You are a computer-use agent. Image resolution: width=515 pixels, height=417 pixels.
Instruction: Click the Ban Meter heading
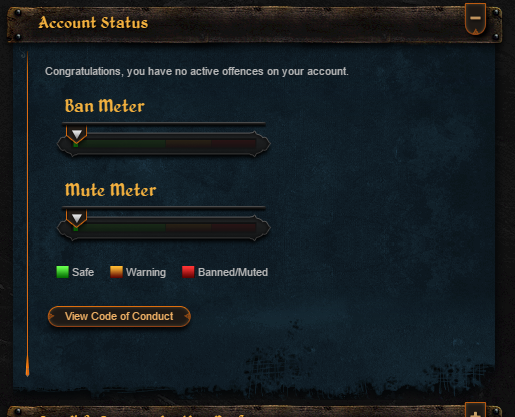(104, 106)
